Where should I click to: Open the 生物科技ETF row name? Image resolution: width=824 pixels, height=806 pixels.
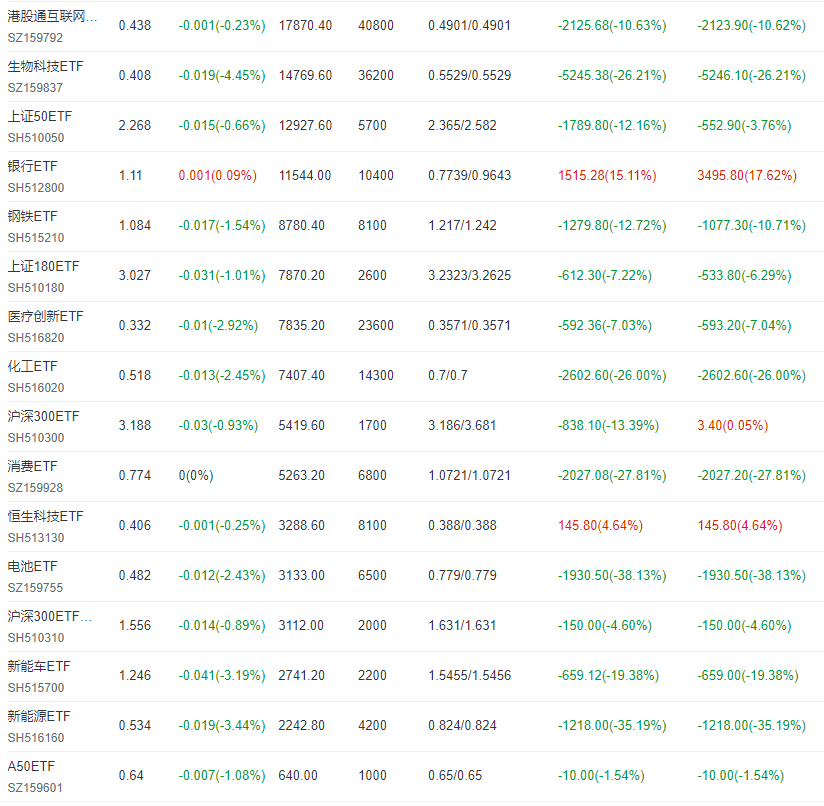pyautogui.click(x=45, y=66)
